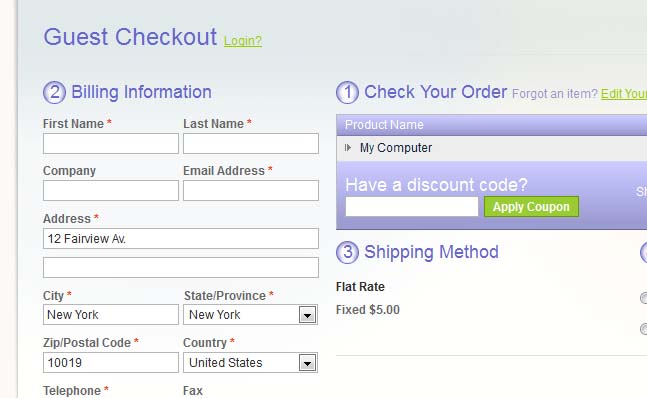Click into the Email Address field
The height and width of the screenshot is (398, 647).
click(x=251, y=191)
